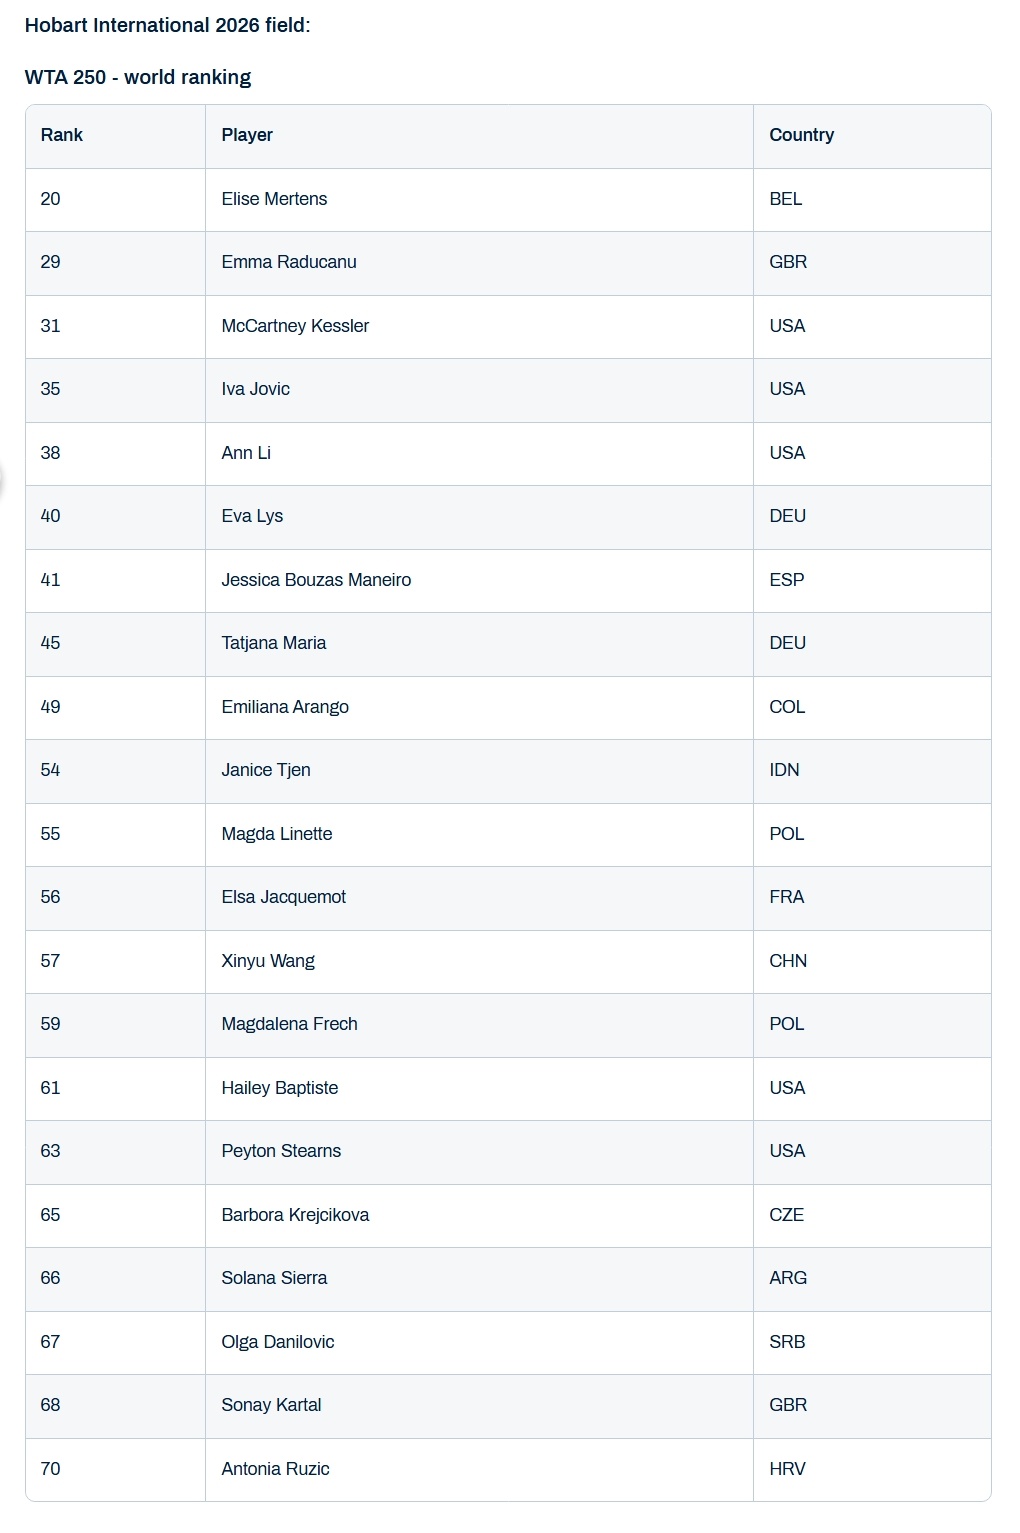Select the McCartney Kessler row name
Viewport: 1020px width, 1533px height.
coord(295,326)
